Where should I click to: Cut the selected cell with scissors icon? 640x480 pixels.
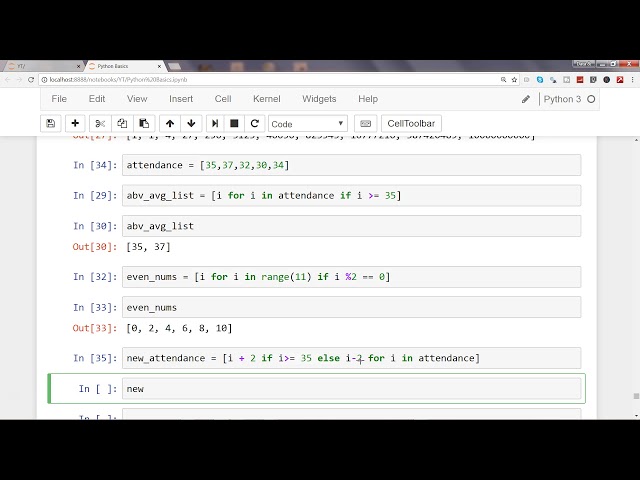pyautogui.click(x=100, y=123)
